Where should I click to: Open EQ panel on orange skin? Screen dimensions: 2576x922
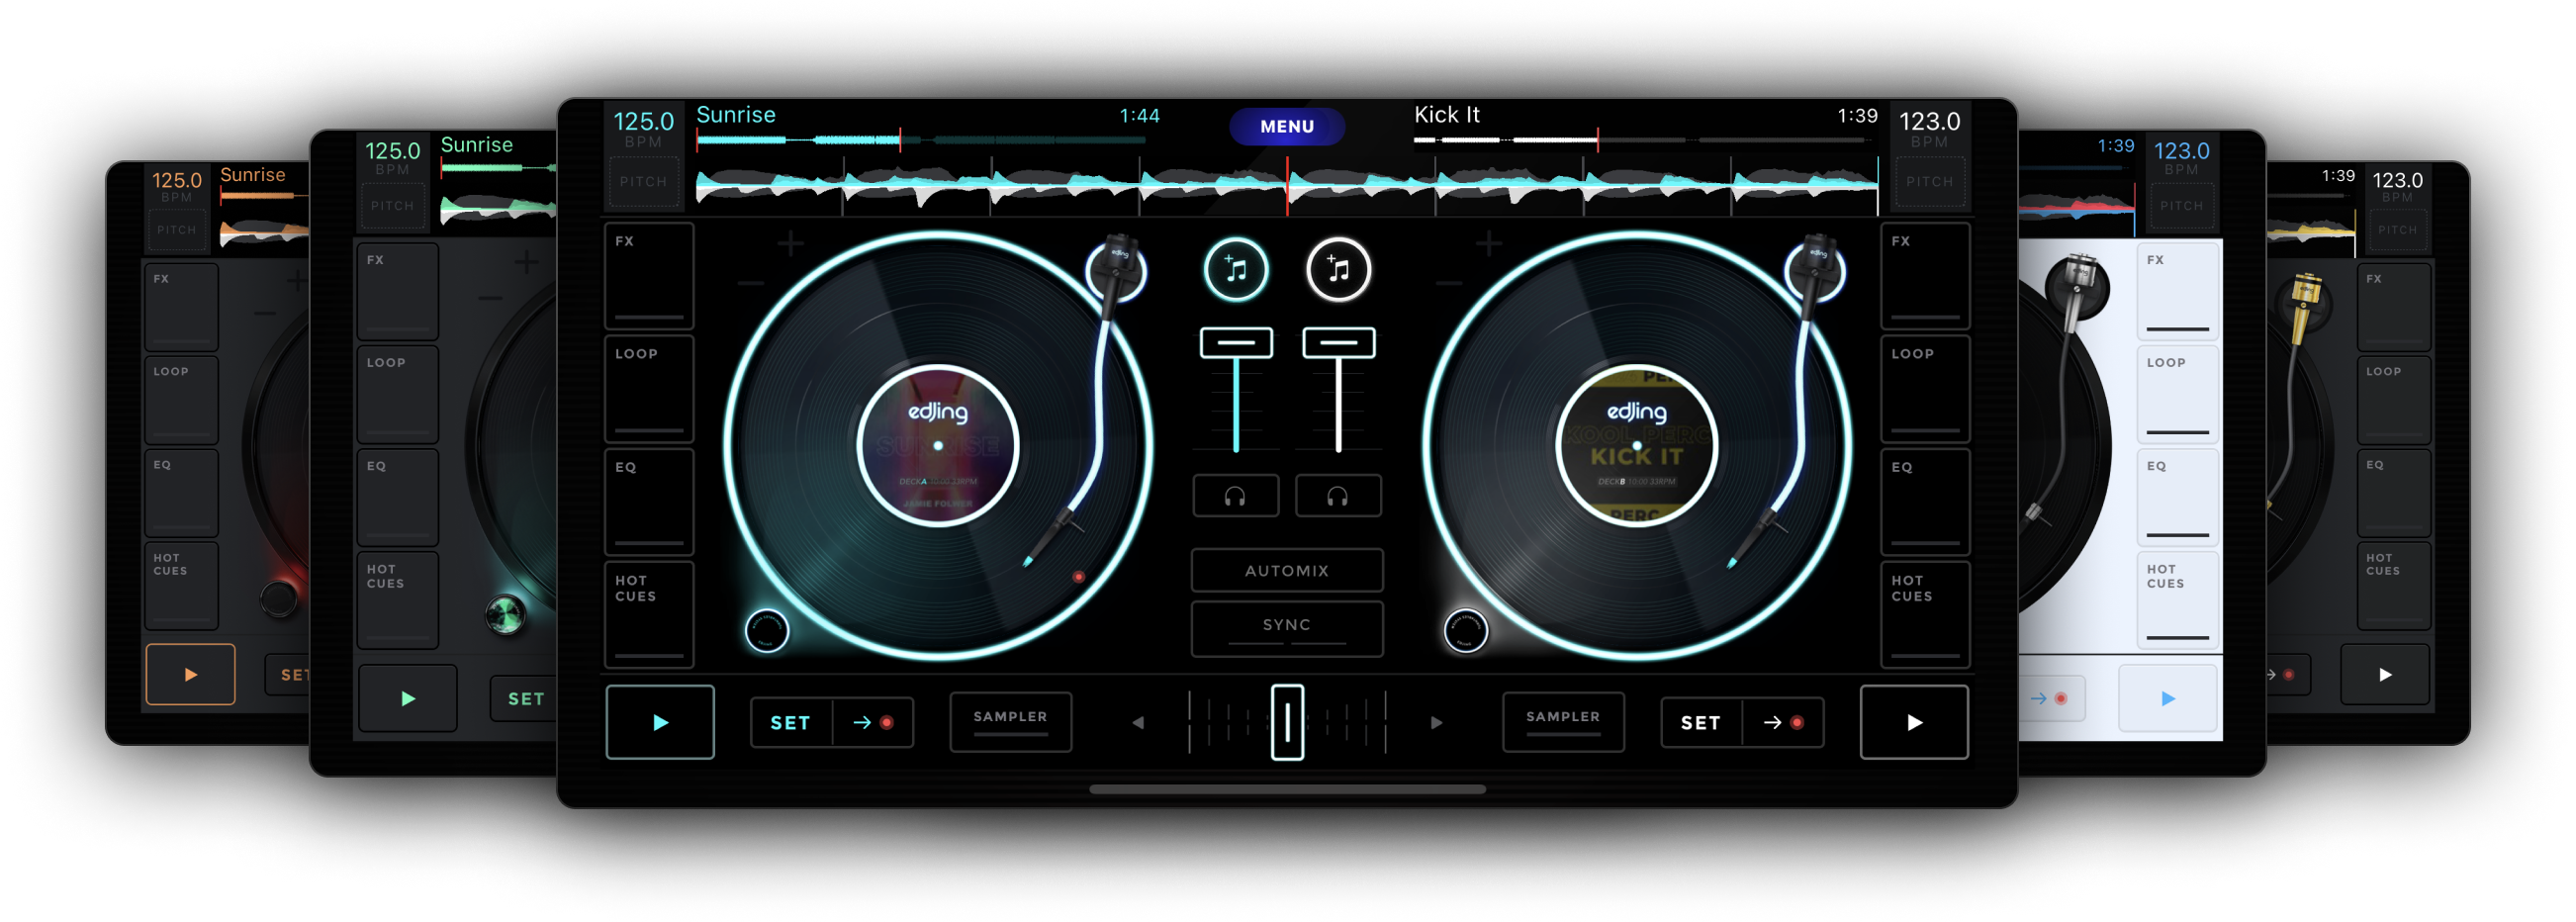click(x=181, y=492)
